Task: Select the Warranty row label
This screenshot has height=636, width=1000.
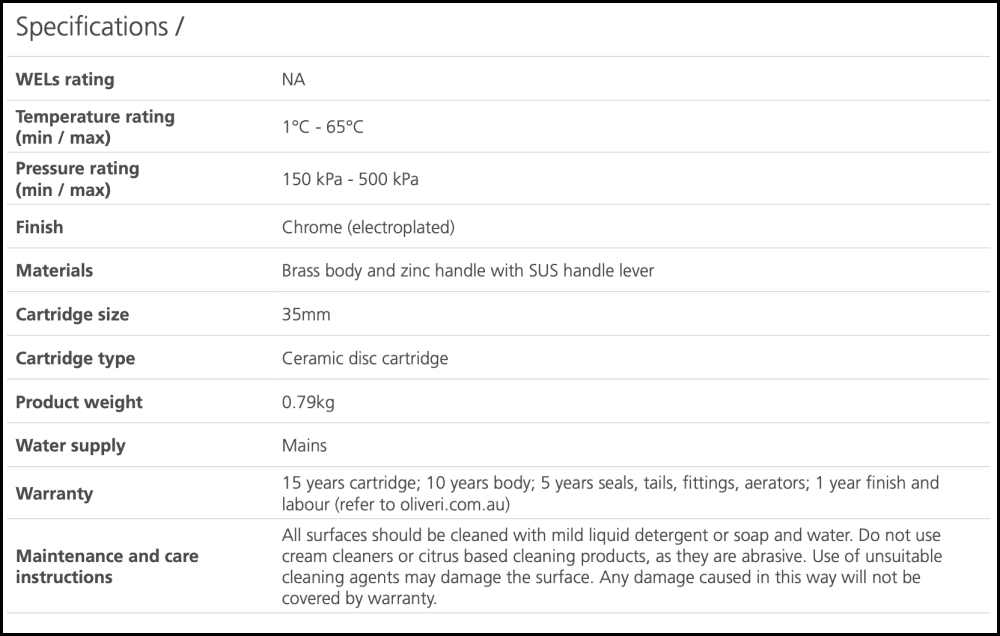Action: point(54,493)
